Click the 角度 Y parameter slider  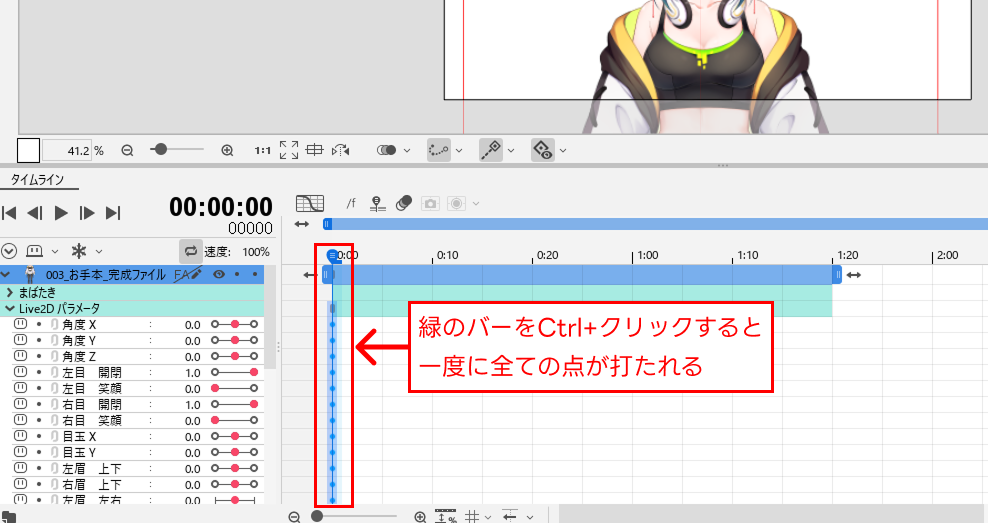234,340
